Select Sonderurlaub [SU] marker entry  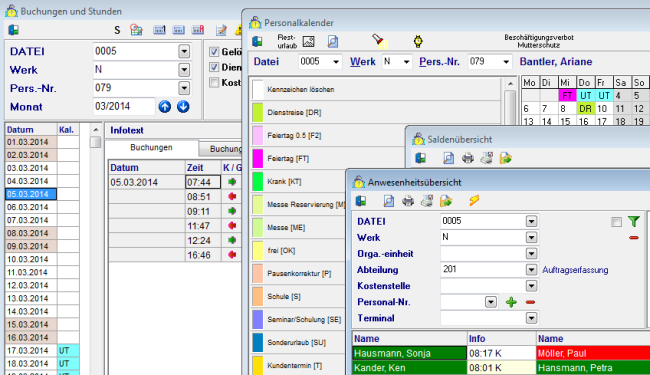point(298,343)
